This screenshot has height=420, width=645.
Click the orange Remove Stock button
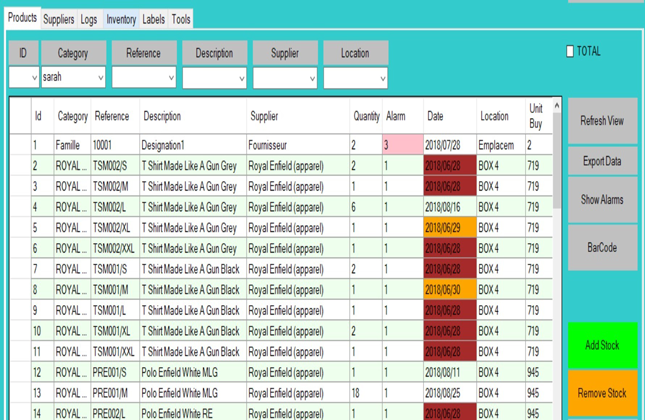[x=603, y=393]
